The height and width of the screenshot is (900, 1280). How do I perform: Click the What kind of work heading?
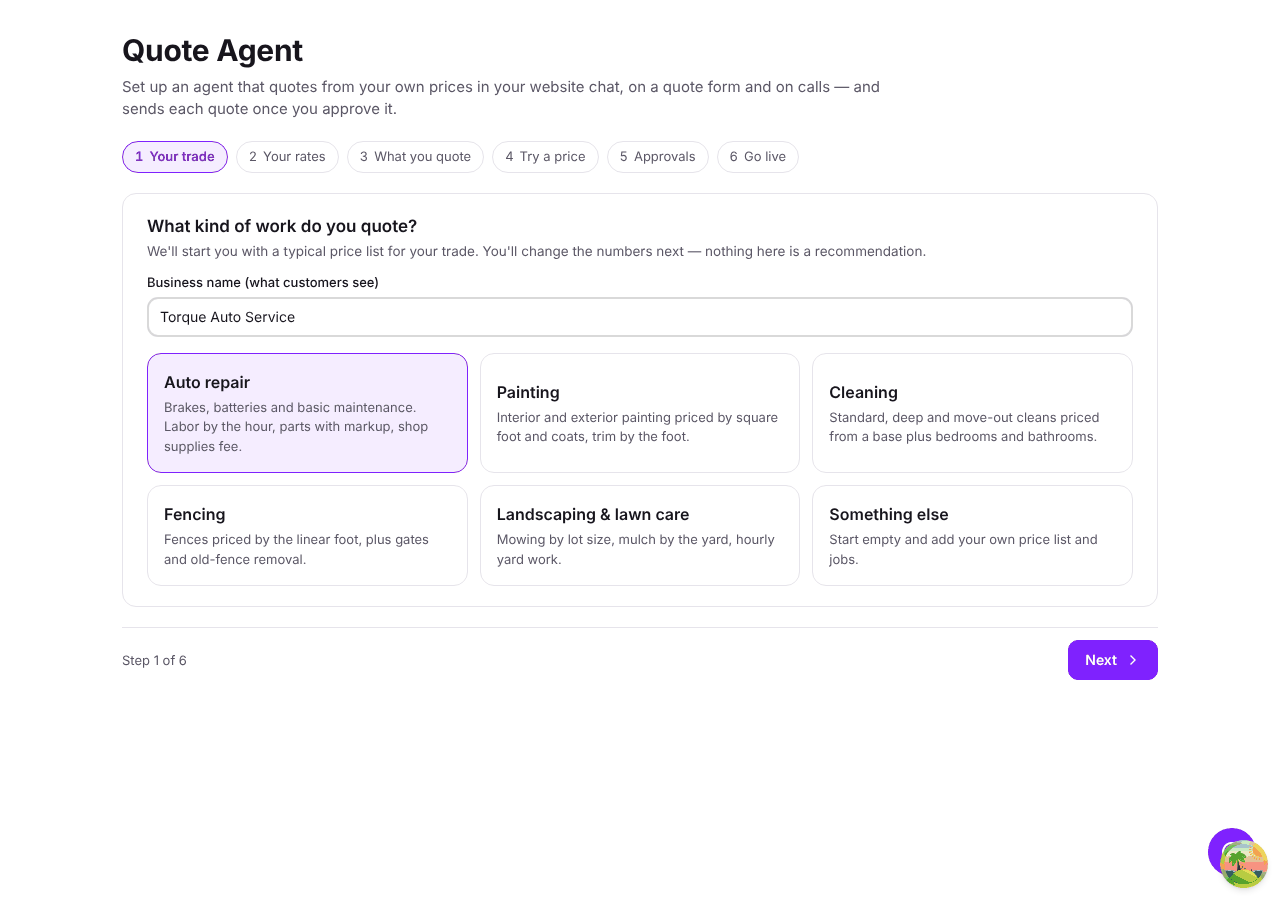pos(282,226)
